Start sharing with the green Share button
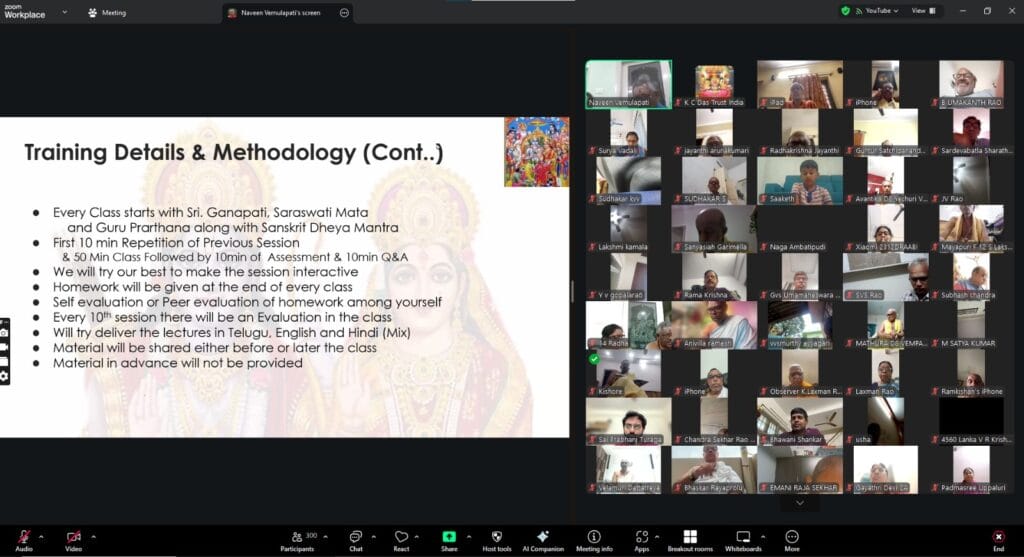The width and height of the screenshot is (1024, 557). (x=449, y=538)
